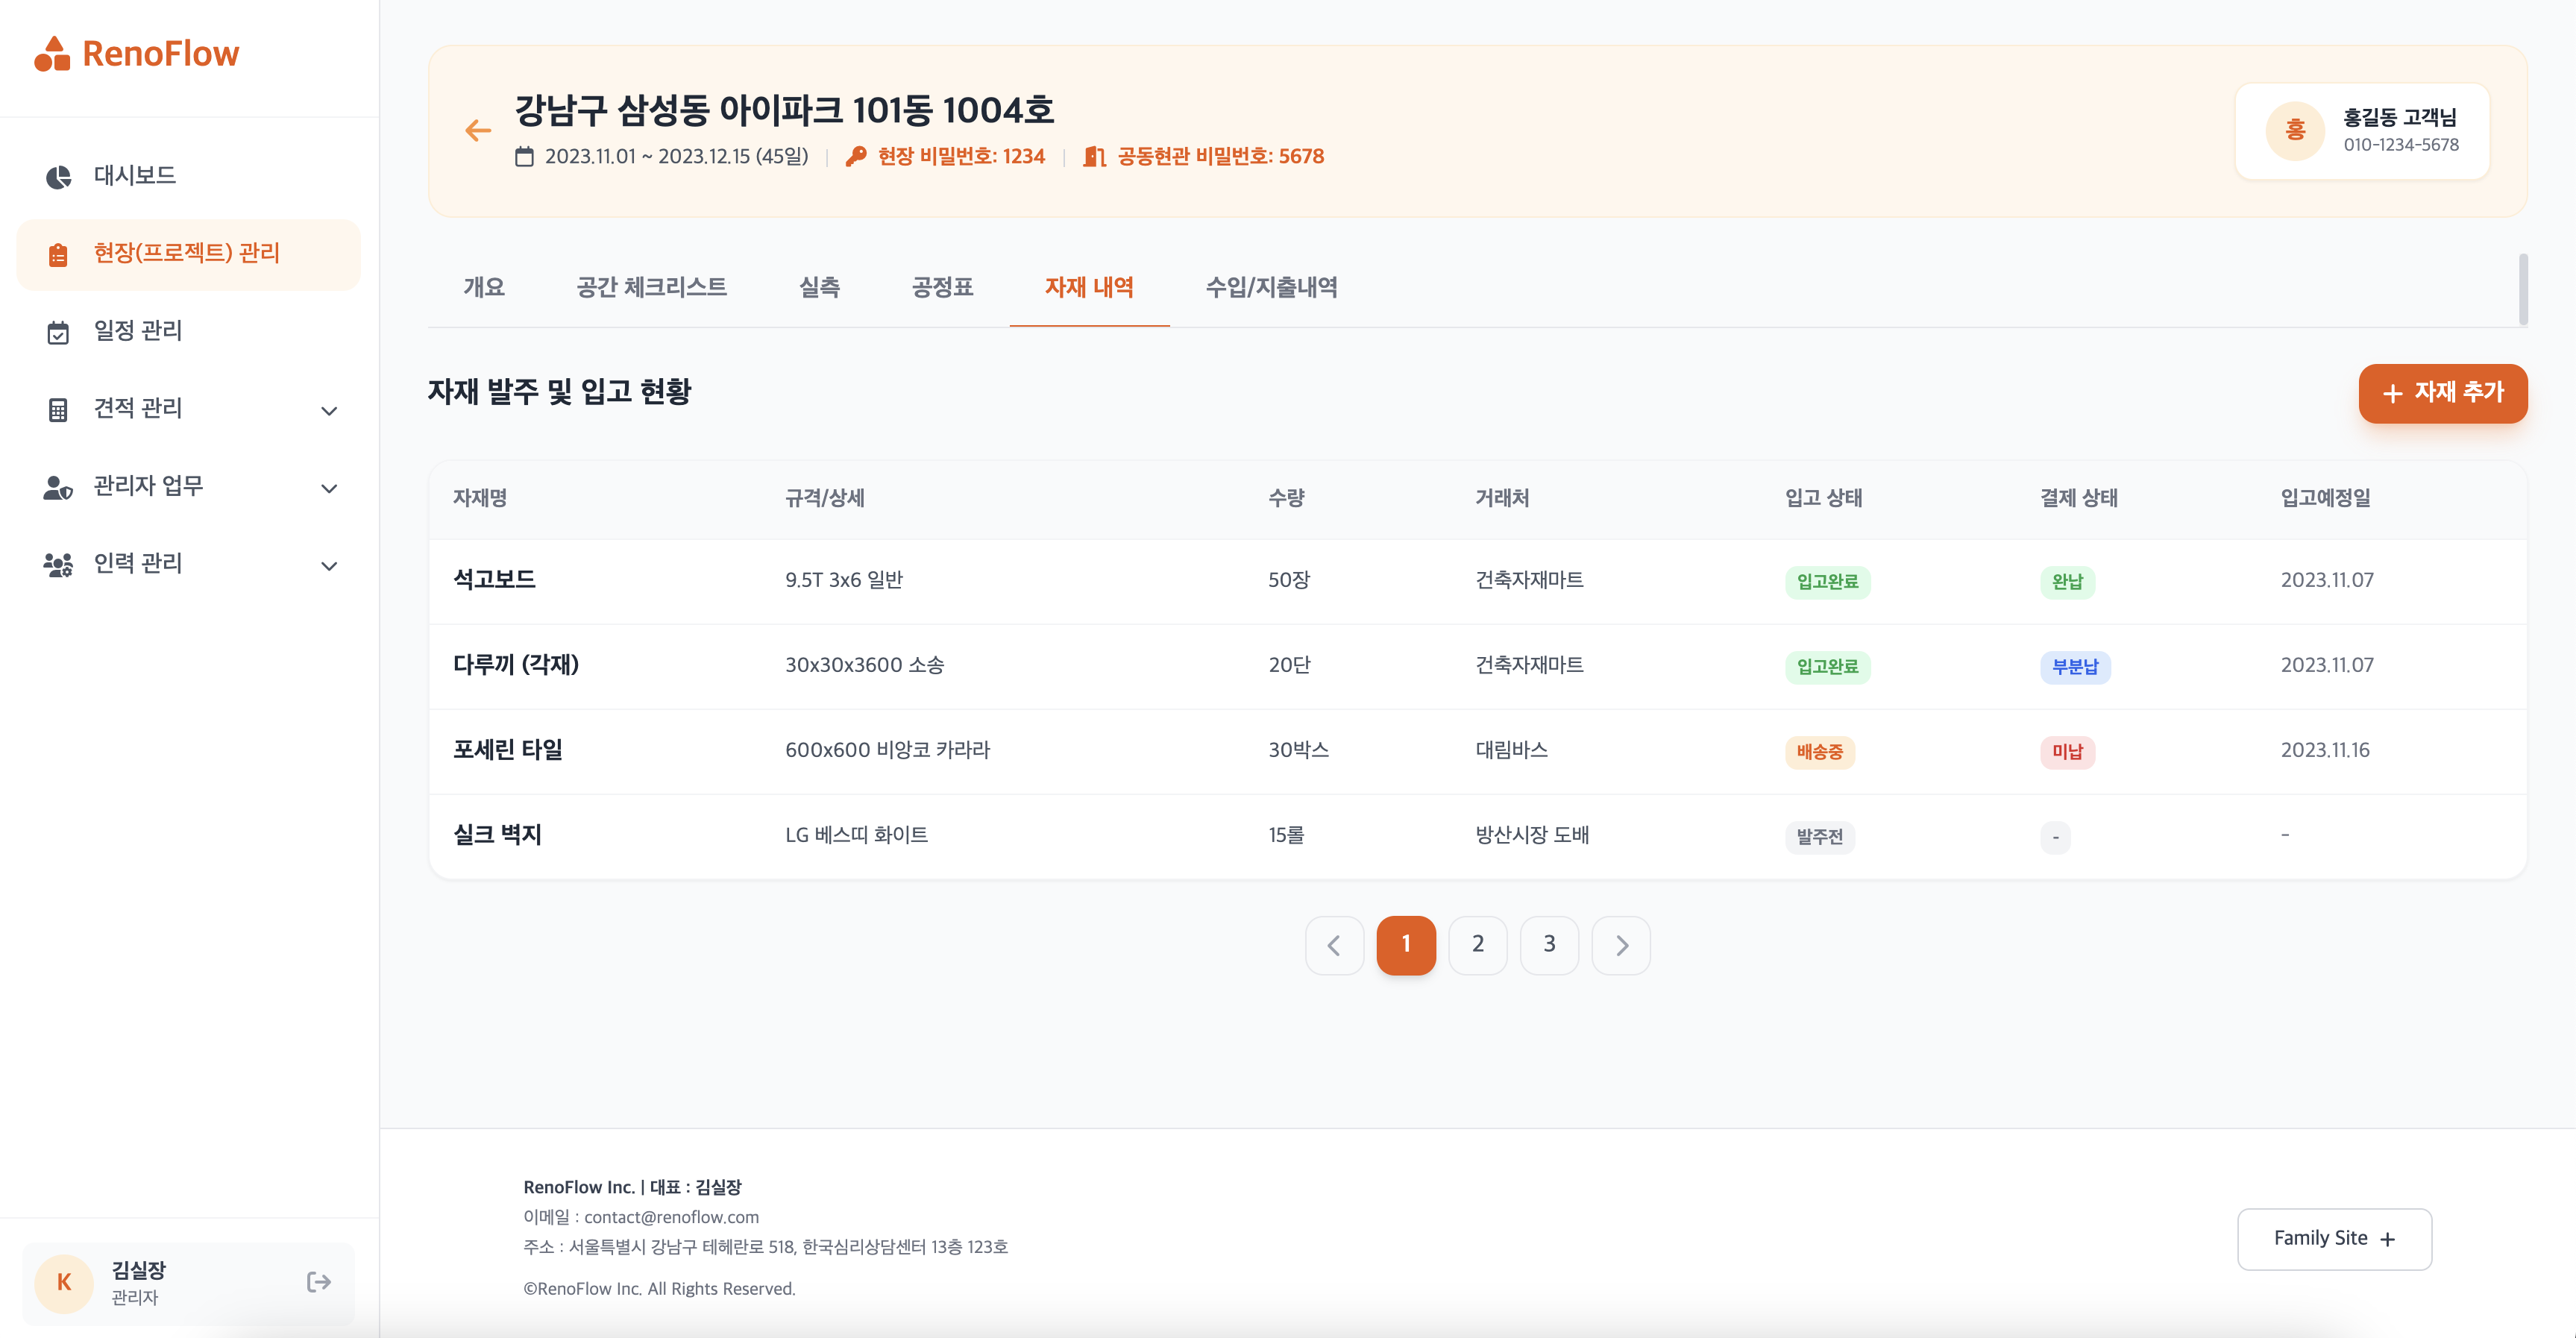Click the RenoFlow logo
Viewport: 2576px width, 1338px height.
point(137,54)
